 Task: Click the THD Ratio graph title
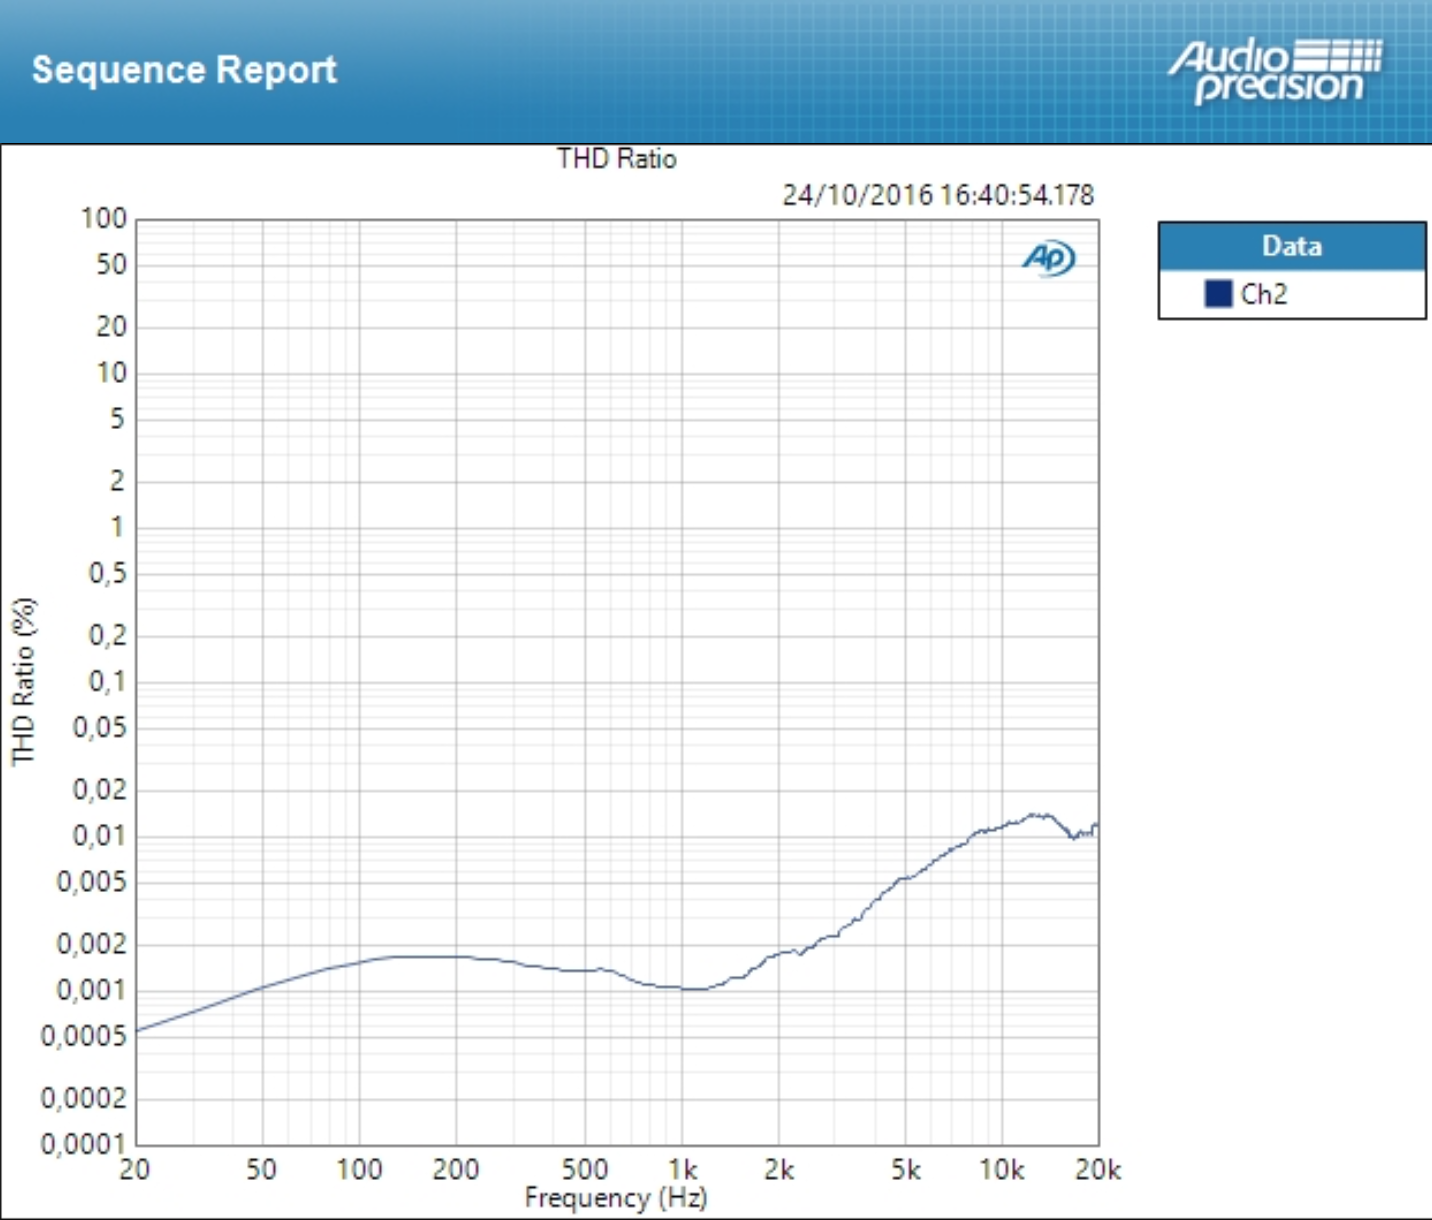click(616, 159)
